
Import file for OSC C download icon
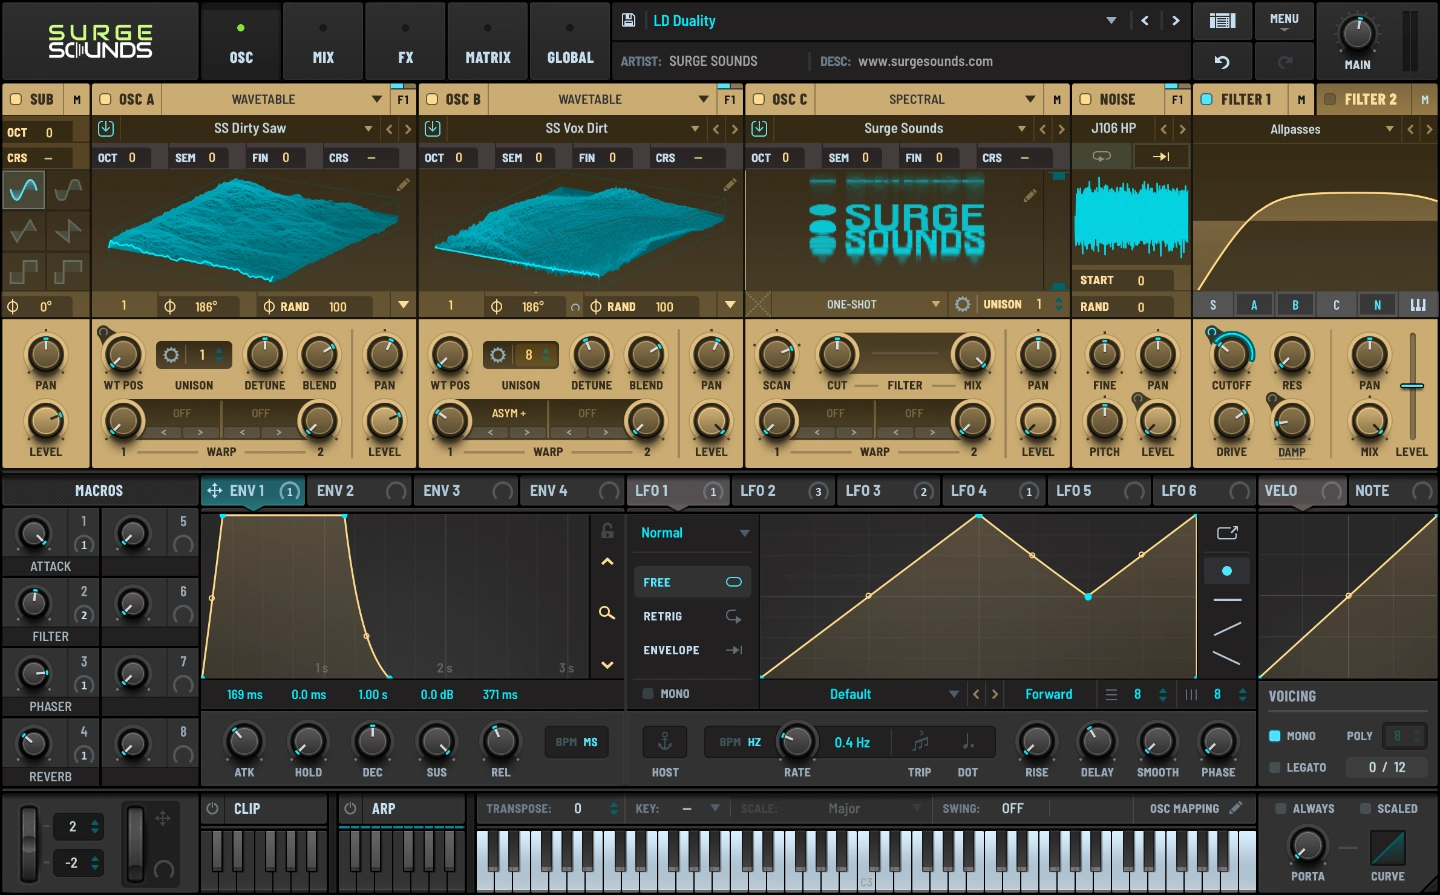pyautogui.click(x=760, y=129)
